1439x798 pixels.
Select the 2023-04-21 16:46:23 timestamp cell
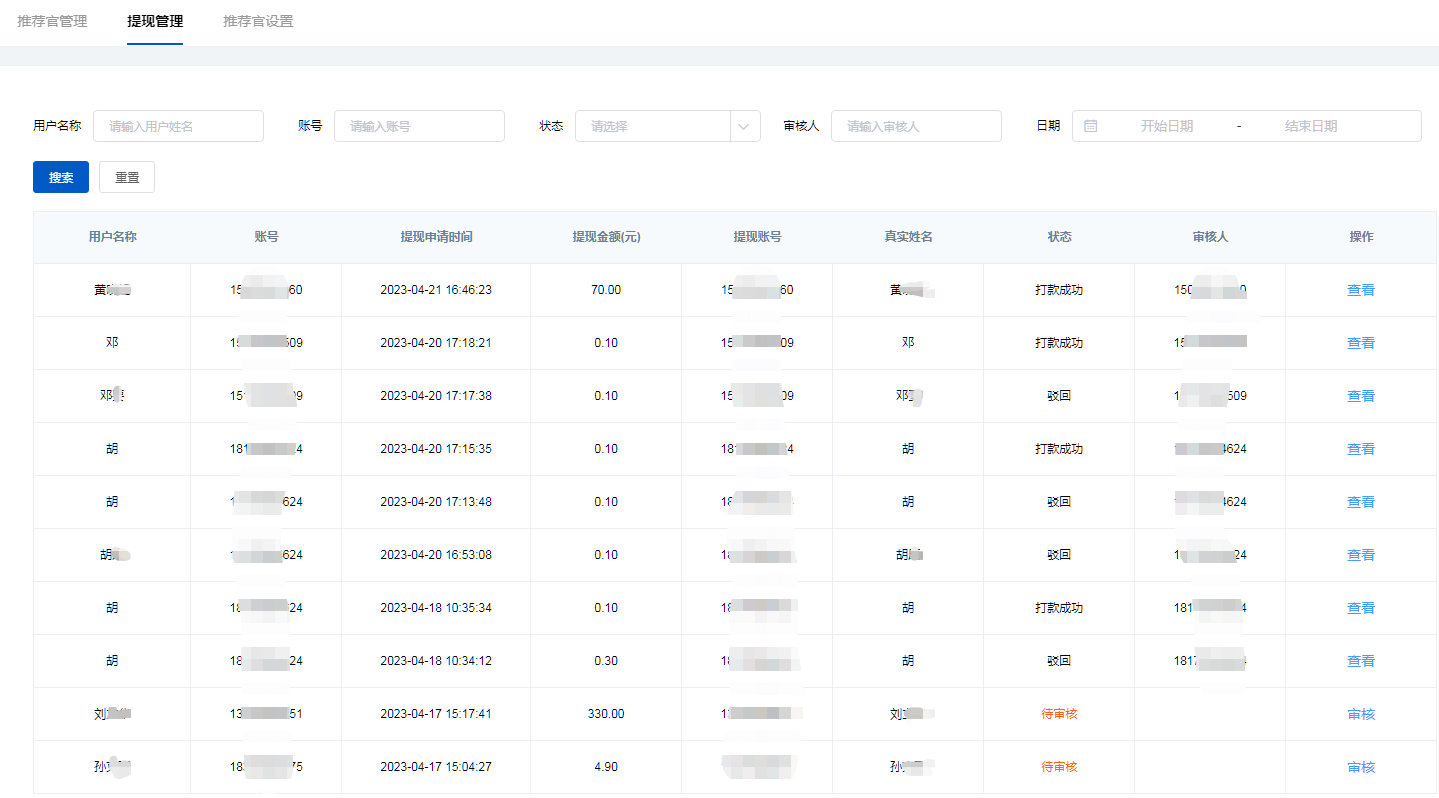436,290
